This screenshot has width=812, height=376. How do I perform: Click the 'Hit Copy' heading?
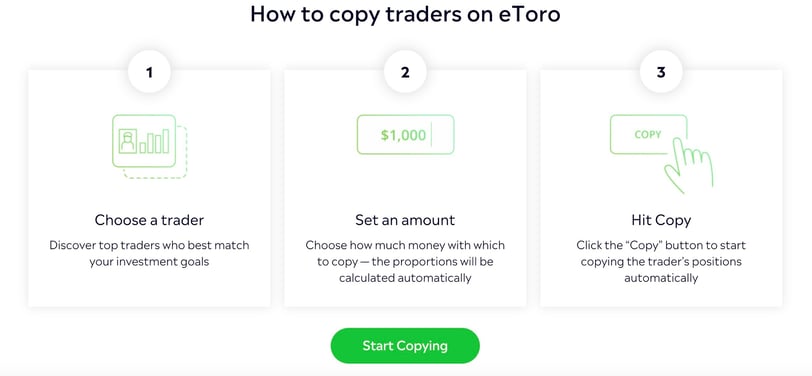click(x=661, y=220)
